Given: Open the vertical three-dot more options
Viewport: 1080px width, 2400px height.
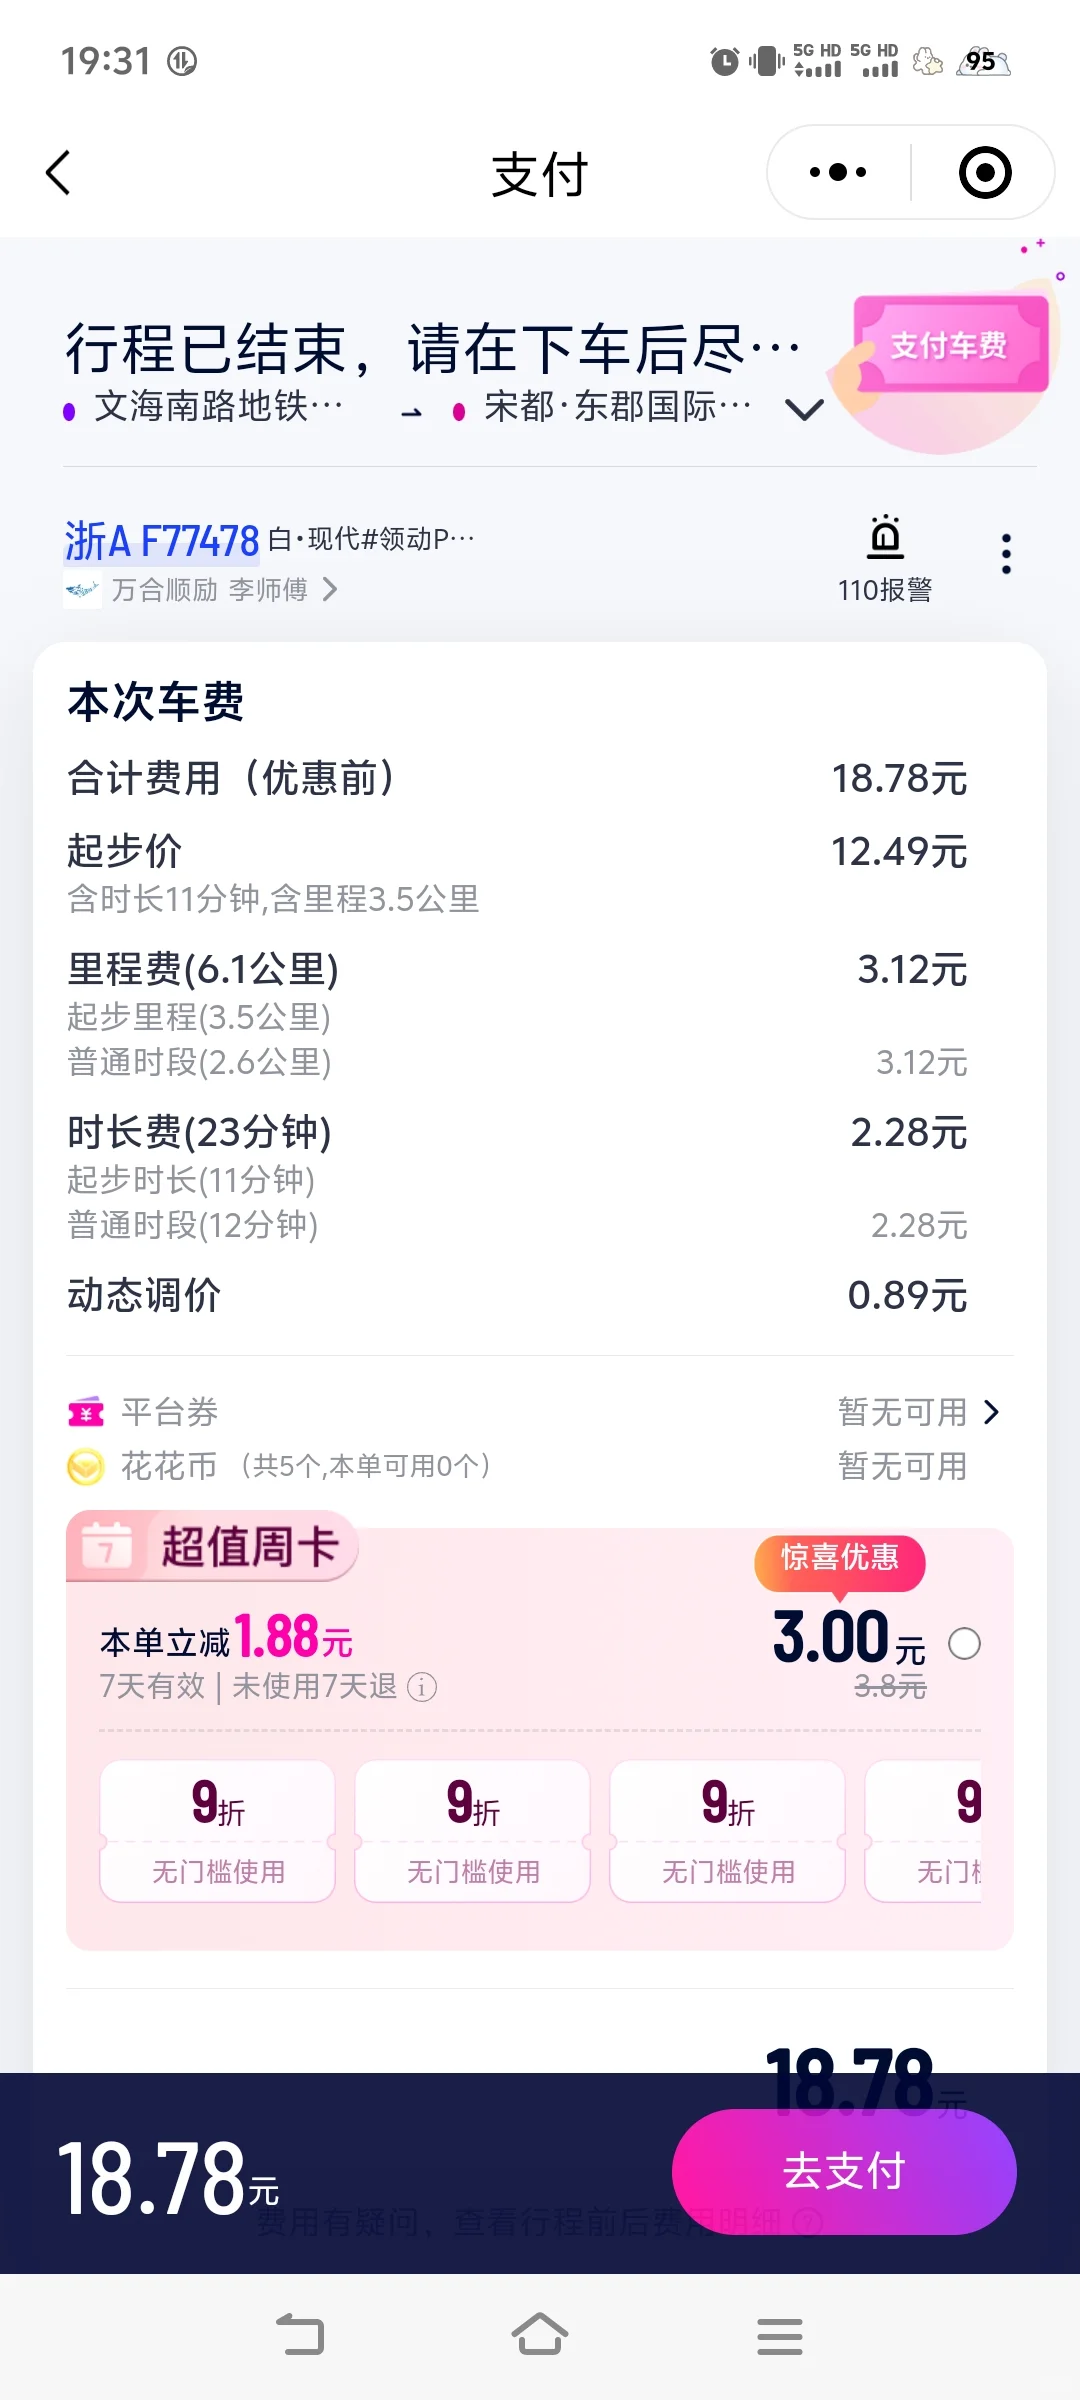Looking at the screenshot, I should coord(1006,554).
